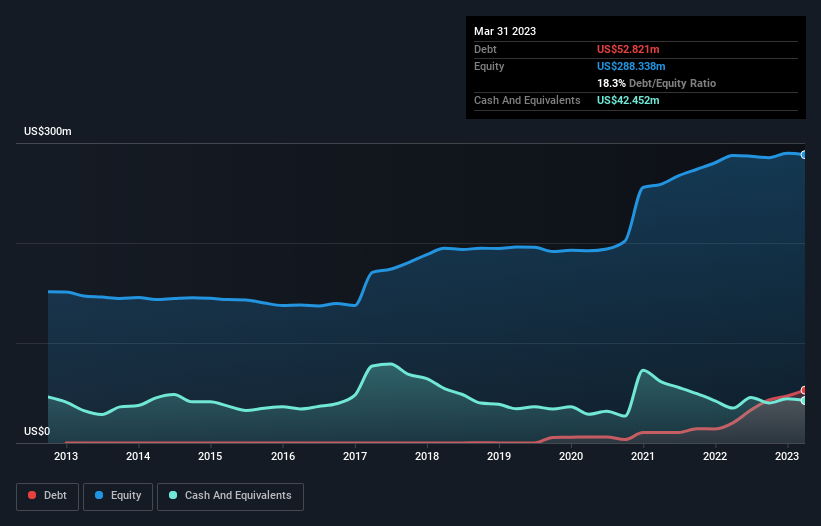Click Cash And Equivalents label in tooltip
This screenshot has width=821, height=526.
pyautogui.click(x=527, y=100)
